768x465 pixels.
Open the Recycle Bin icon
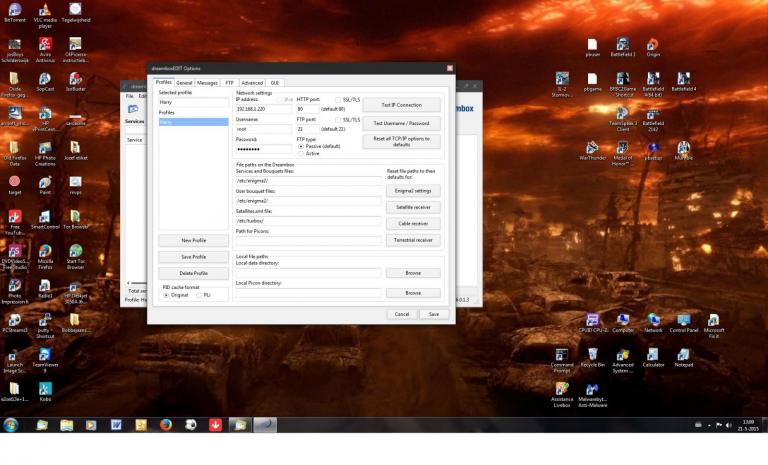[592, 354]
